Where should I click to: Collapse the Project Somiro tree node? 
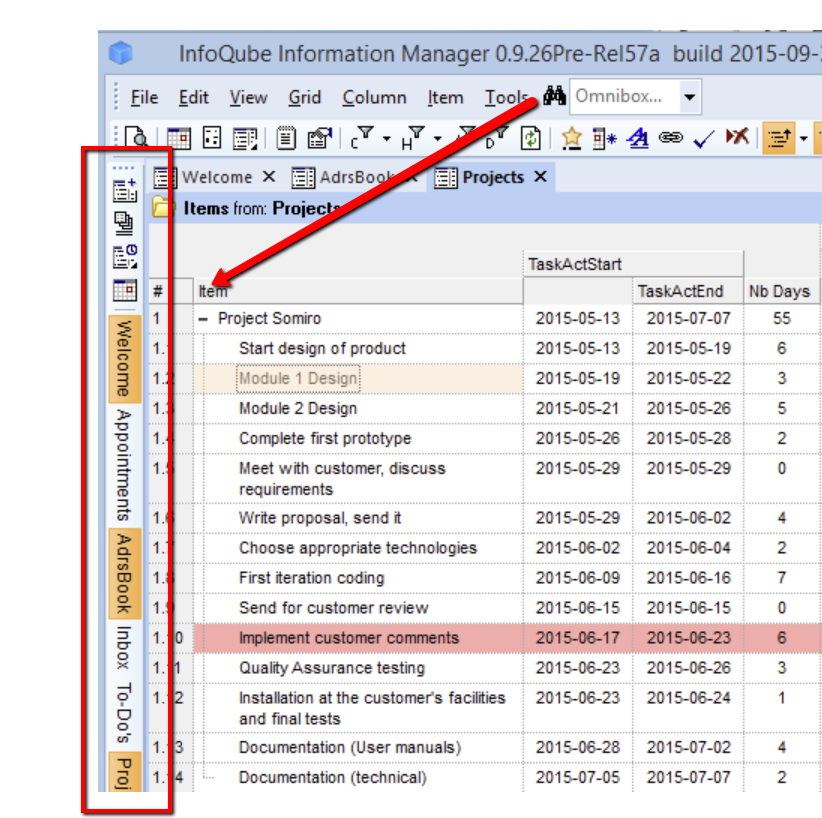203,318
